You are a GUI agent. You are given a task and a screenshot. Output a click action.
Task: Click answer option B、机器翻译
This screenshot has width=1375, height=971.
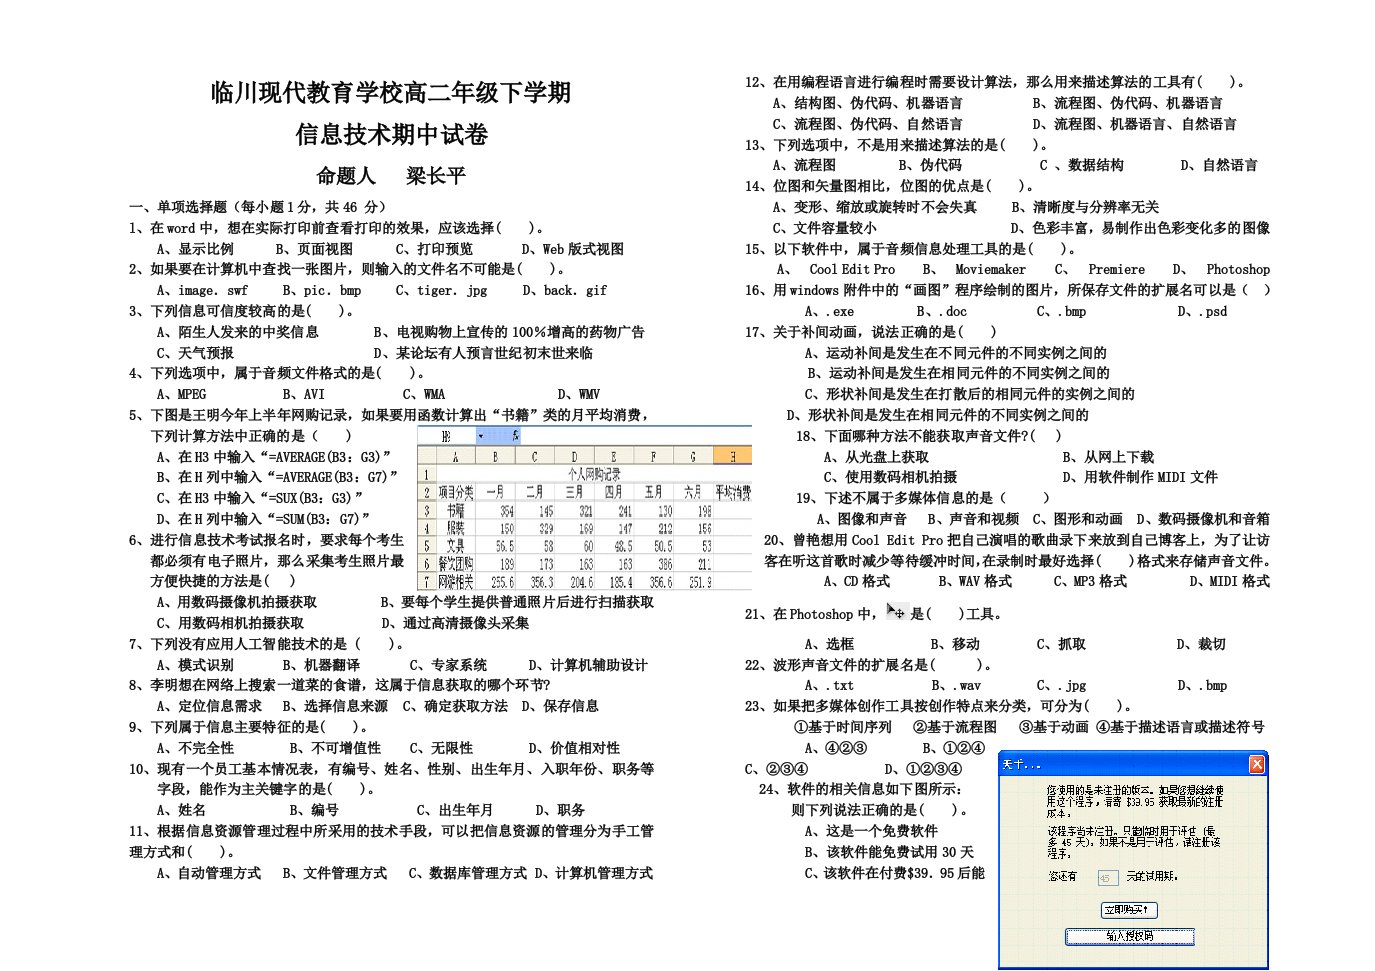(x=321, y=665)
